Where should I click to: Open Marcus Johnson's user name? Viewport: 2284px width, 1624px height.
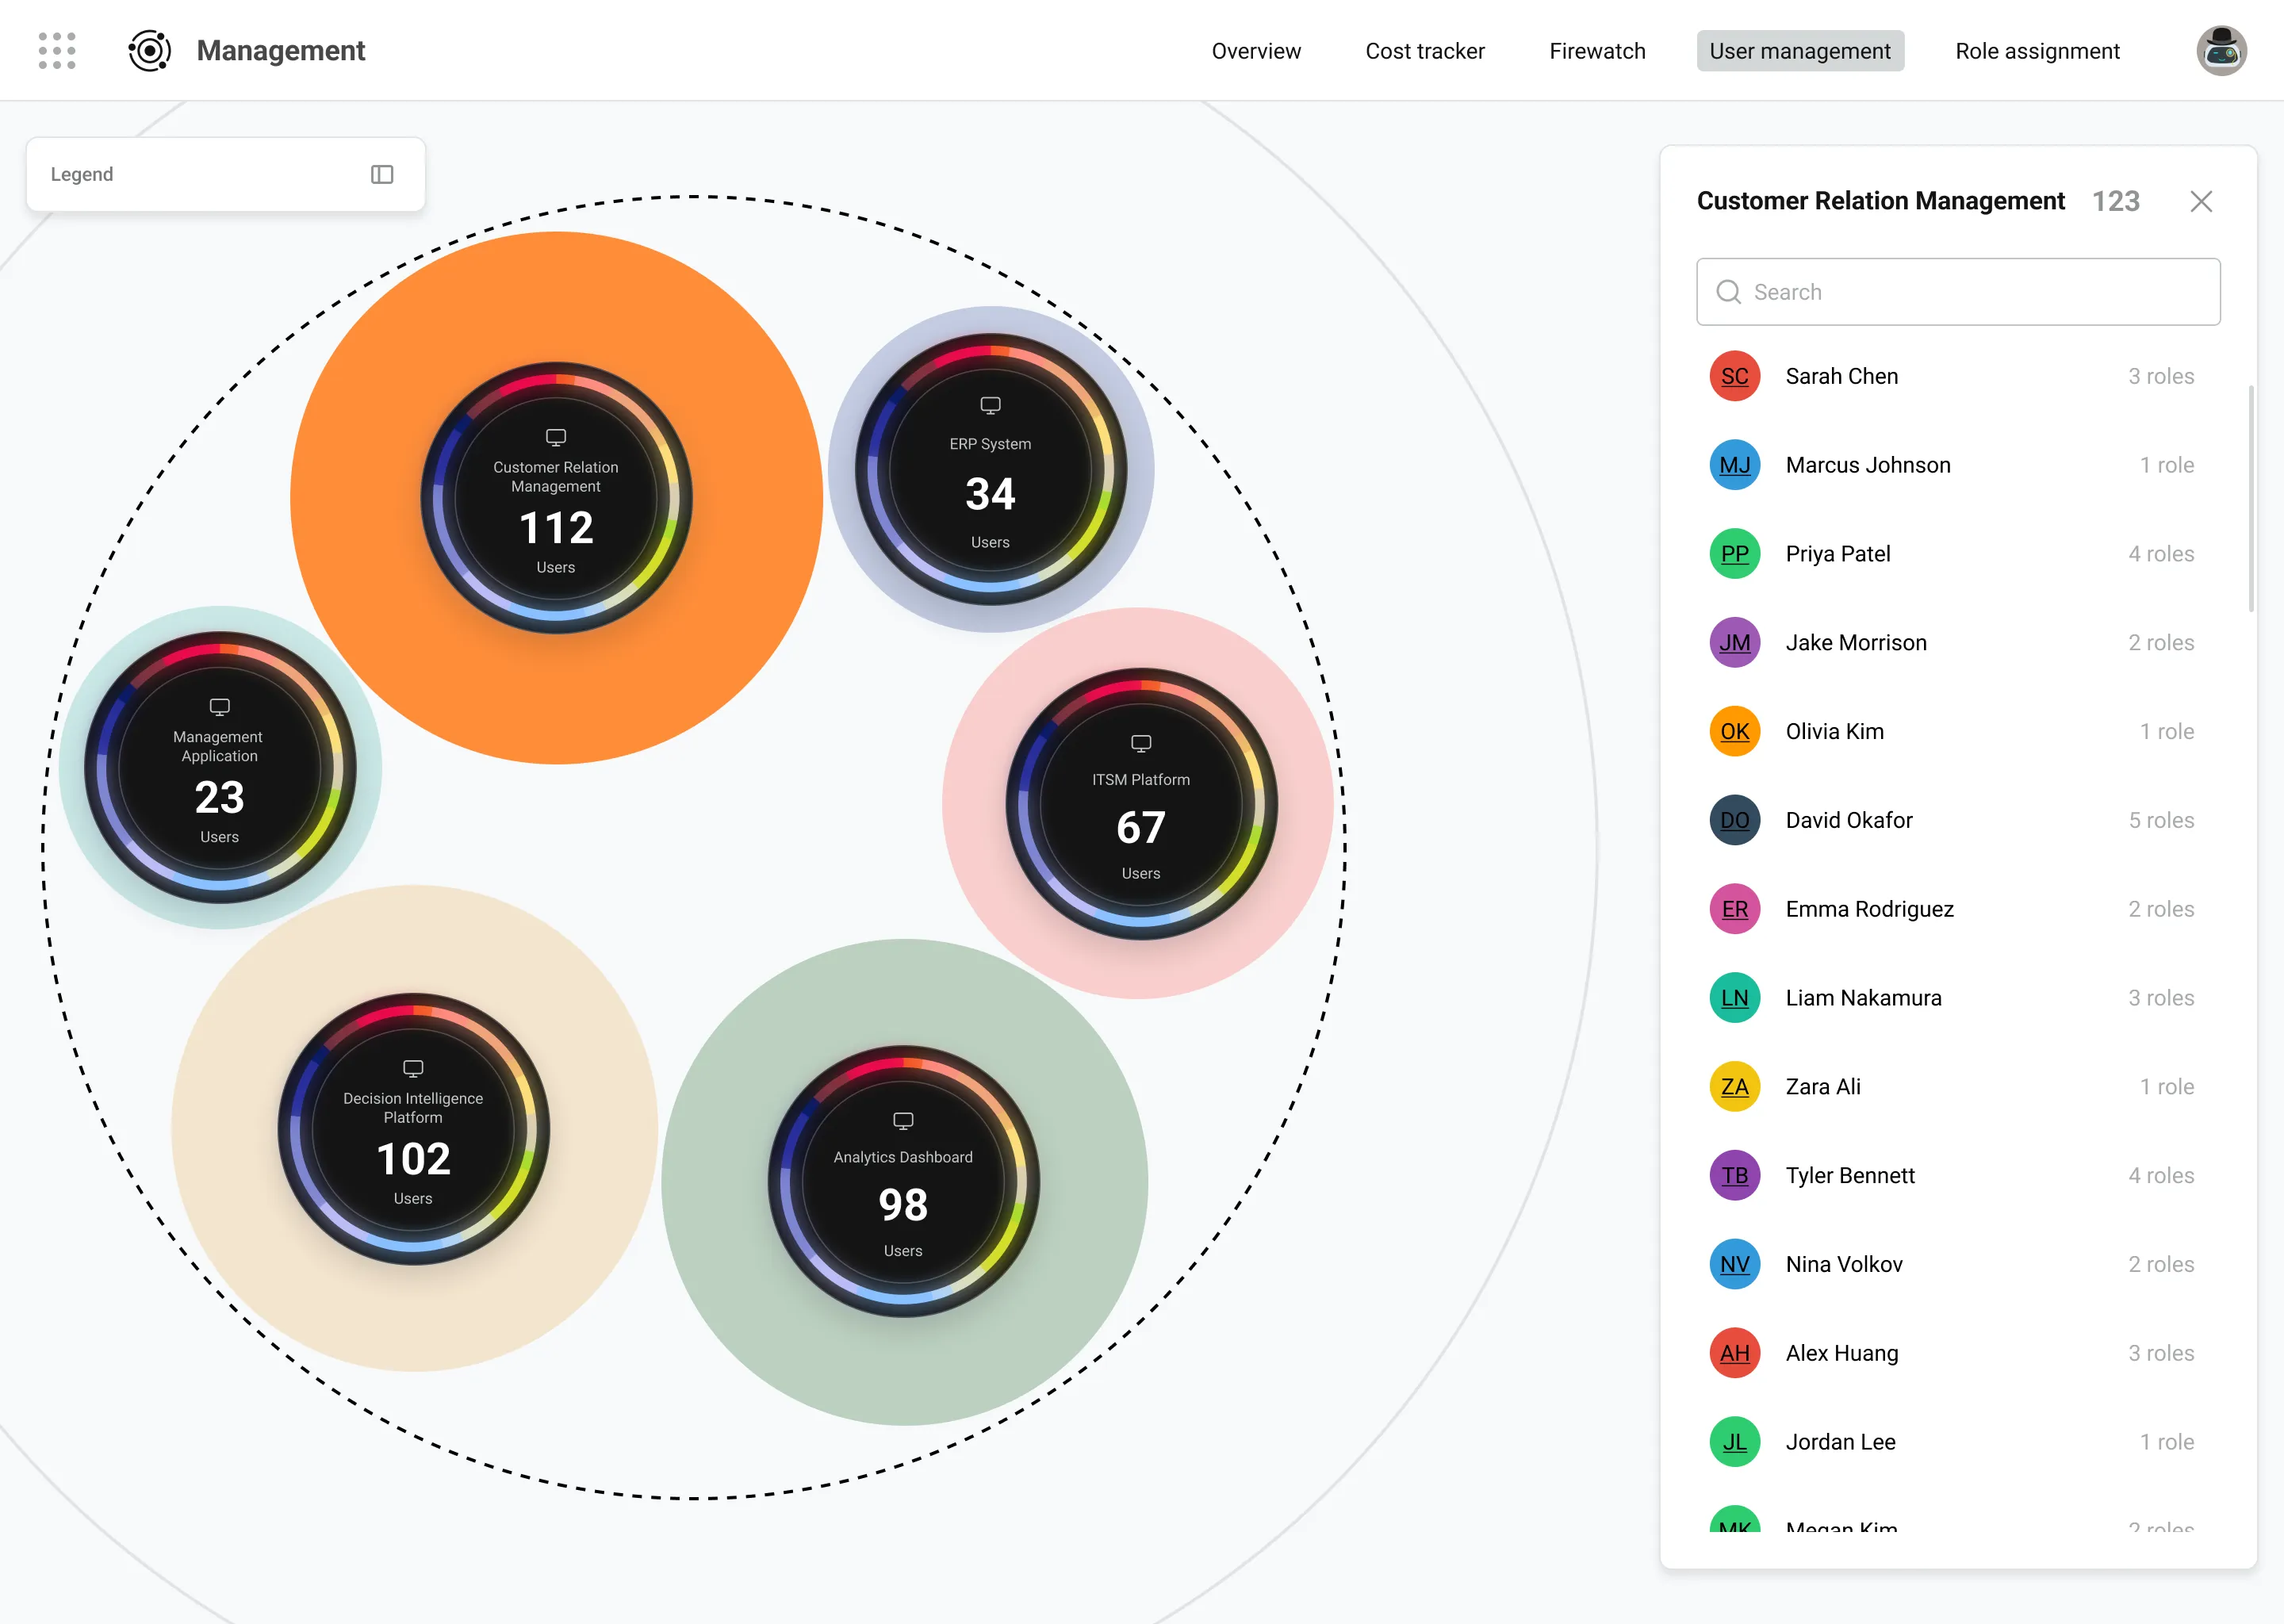pyautogui.click(x=1867, y=465)
